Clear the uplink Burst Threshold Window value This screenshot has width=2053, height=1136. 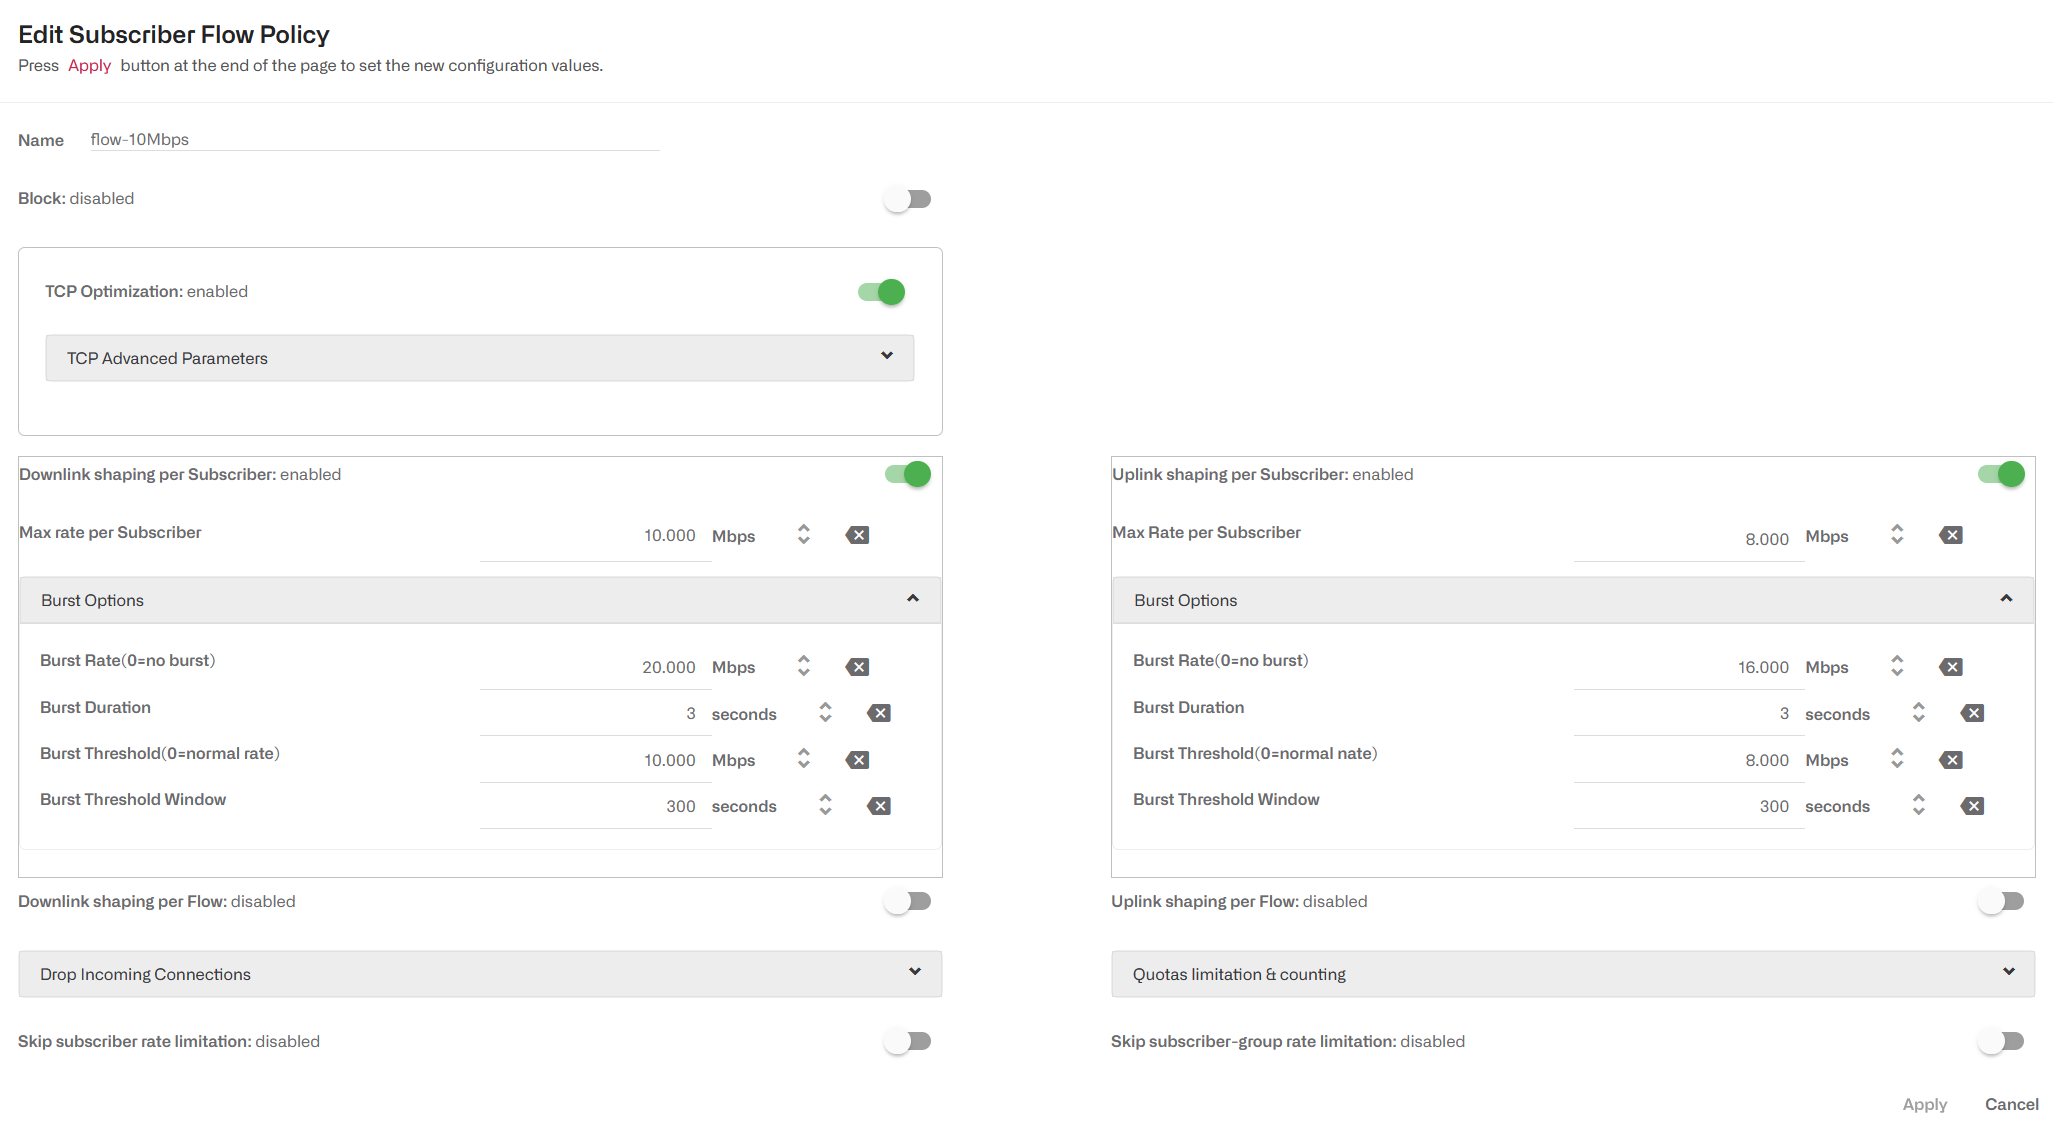pyautogui.click(x=1972, y=805)
